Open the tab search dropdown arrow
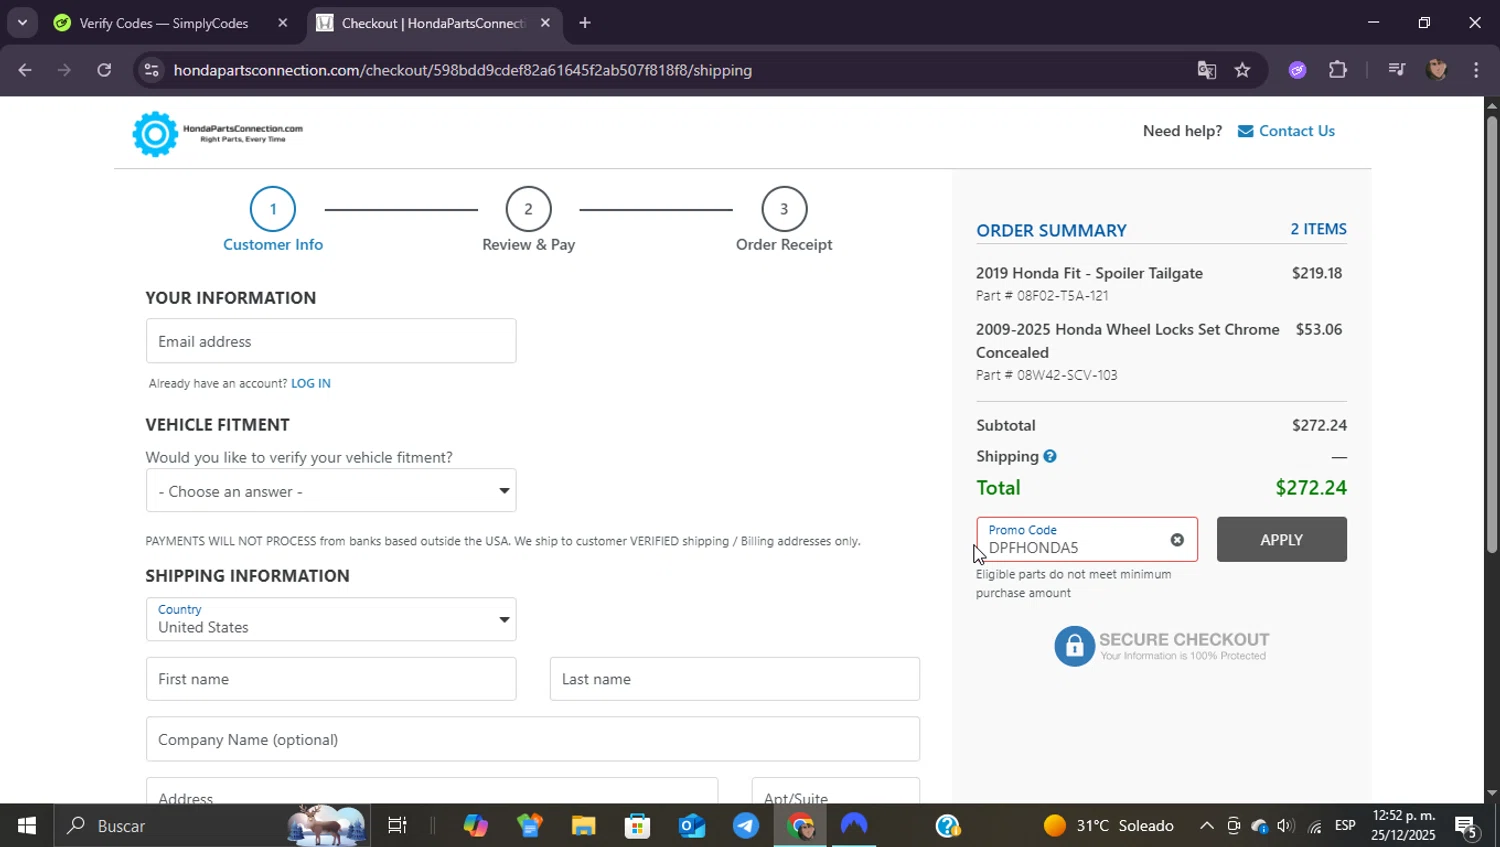The image size is (1500, 847). 22,22
